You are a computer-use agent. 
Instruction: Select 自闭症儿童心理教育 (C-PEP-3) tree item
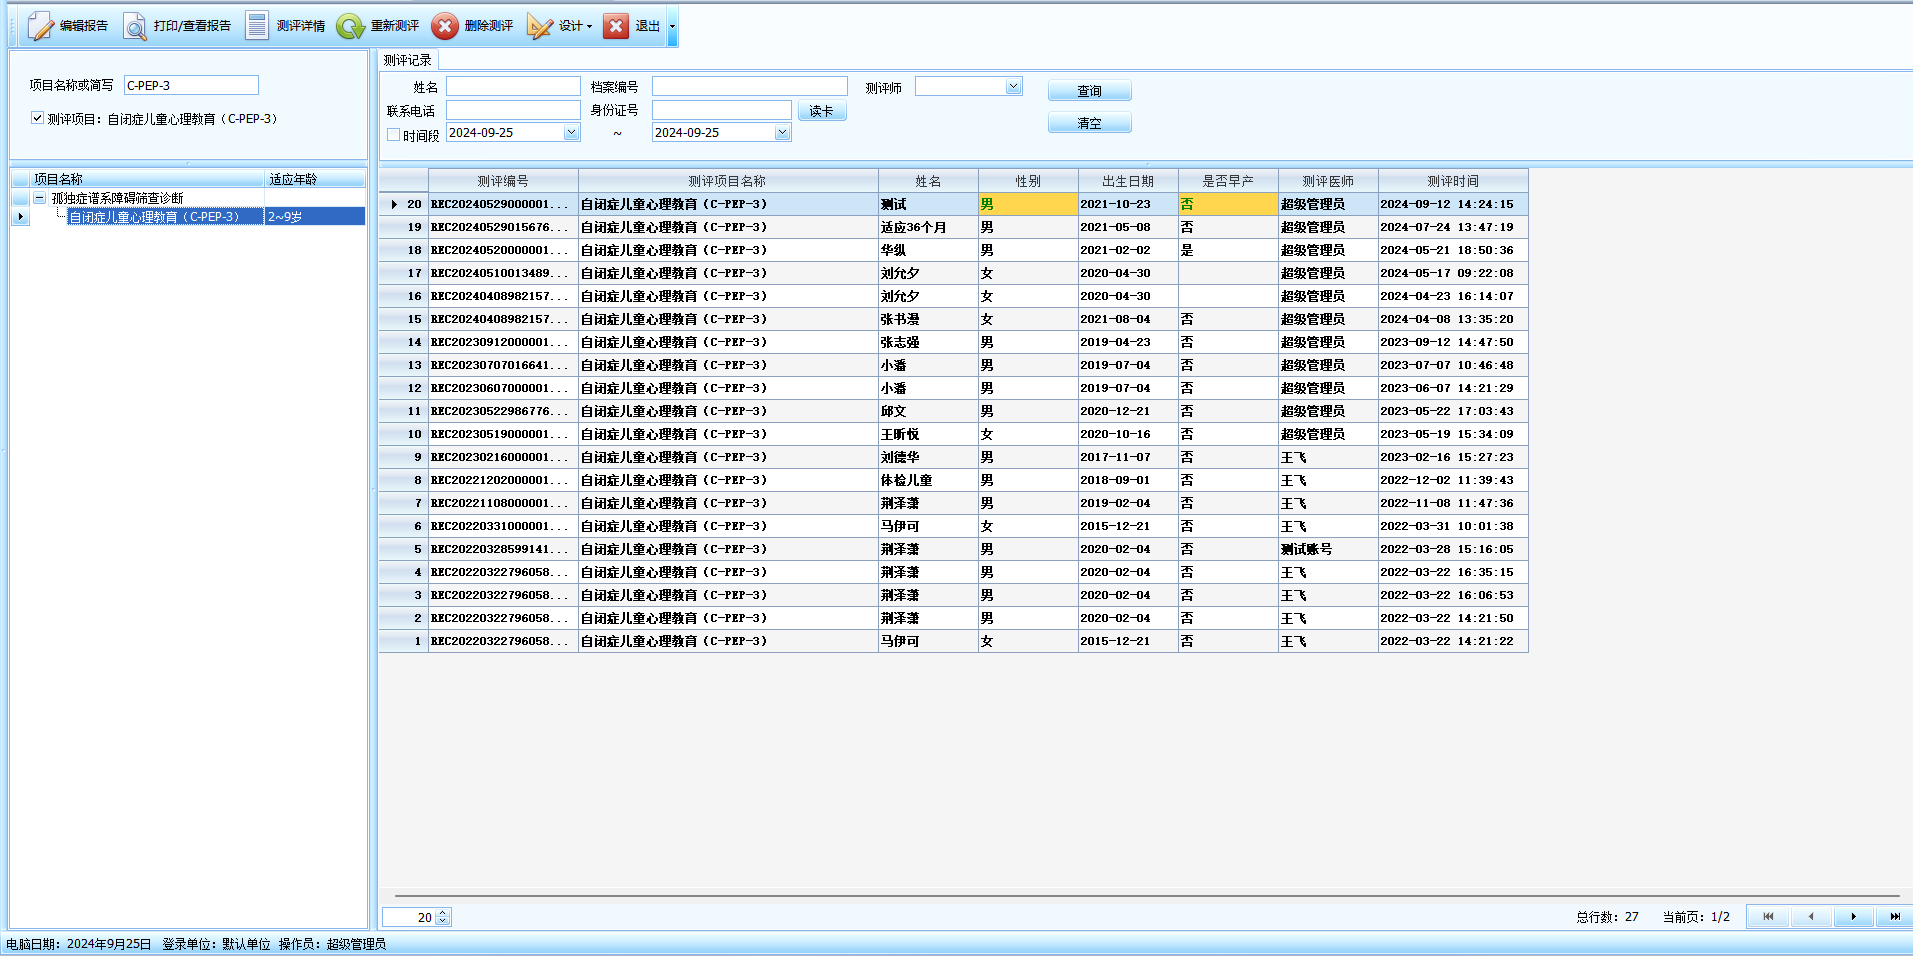pyautogui.click(x=154, y=217)
